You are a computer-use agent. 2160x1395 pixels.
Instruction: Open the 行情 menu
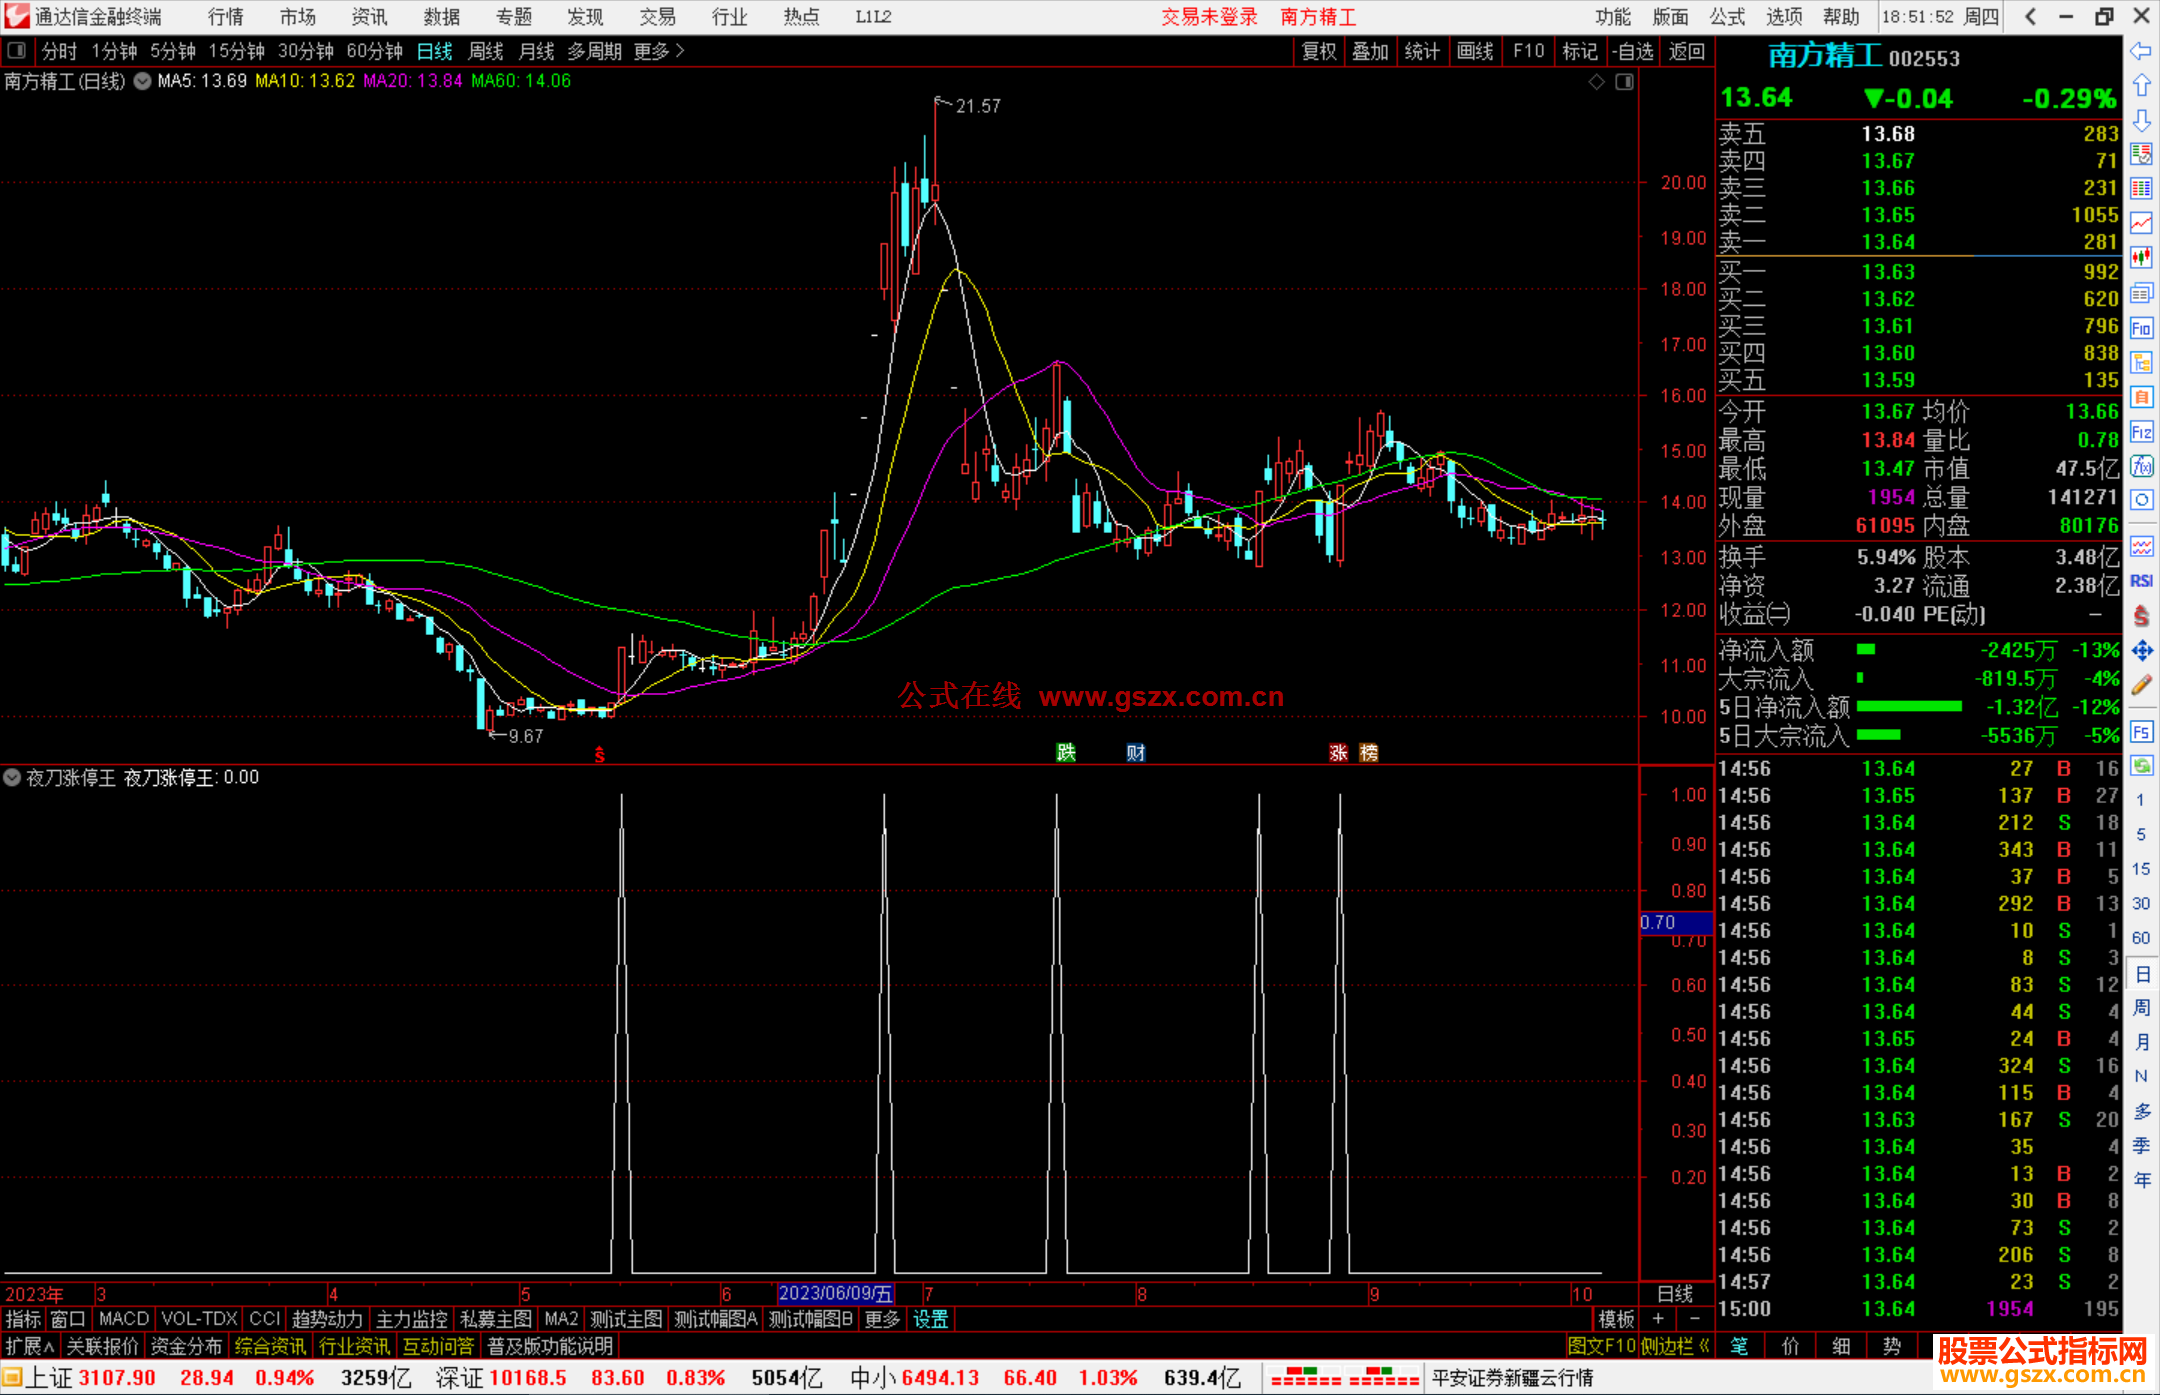226,17
